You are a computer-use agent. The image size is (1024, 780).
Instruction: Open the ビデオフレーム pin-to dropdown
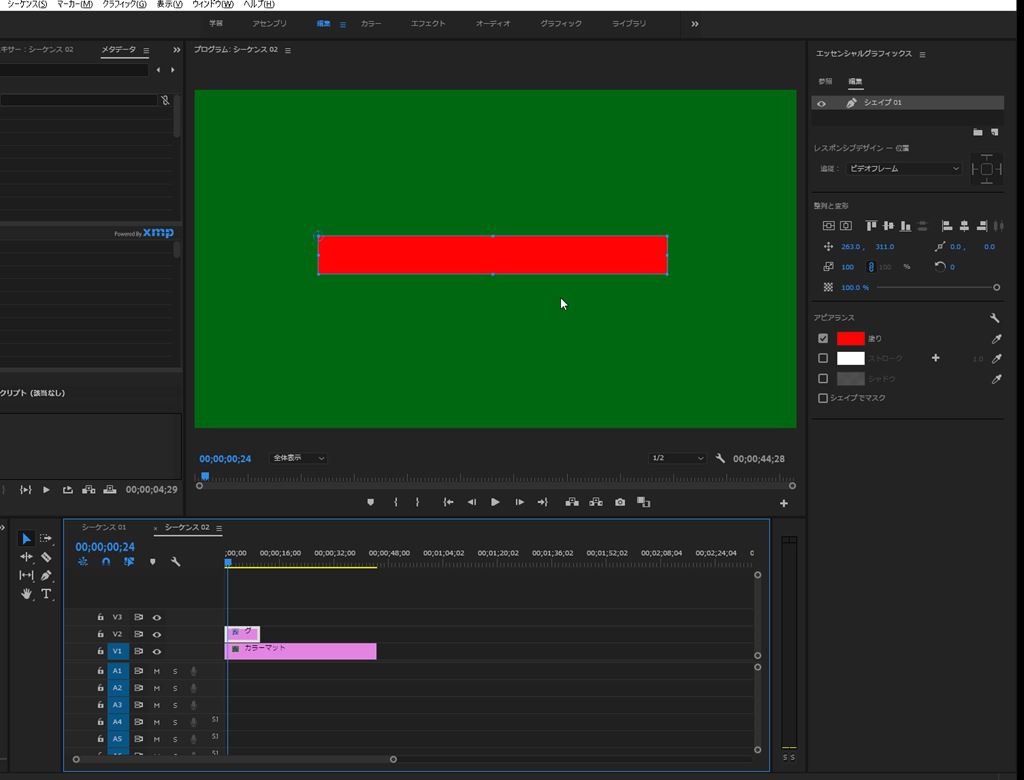904,169
